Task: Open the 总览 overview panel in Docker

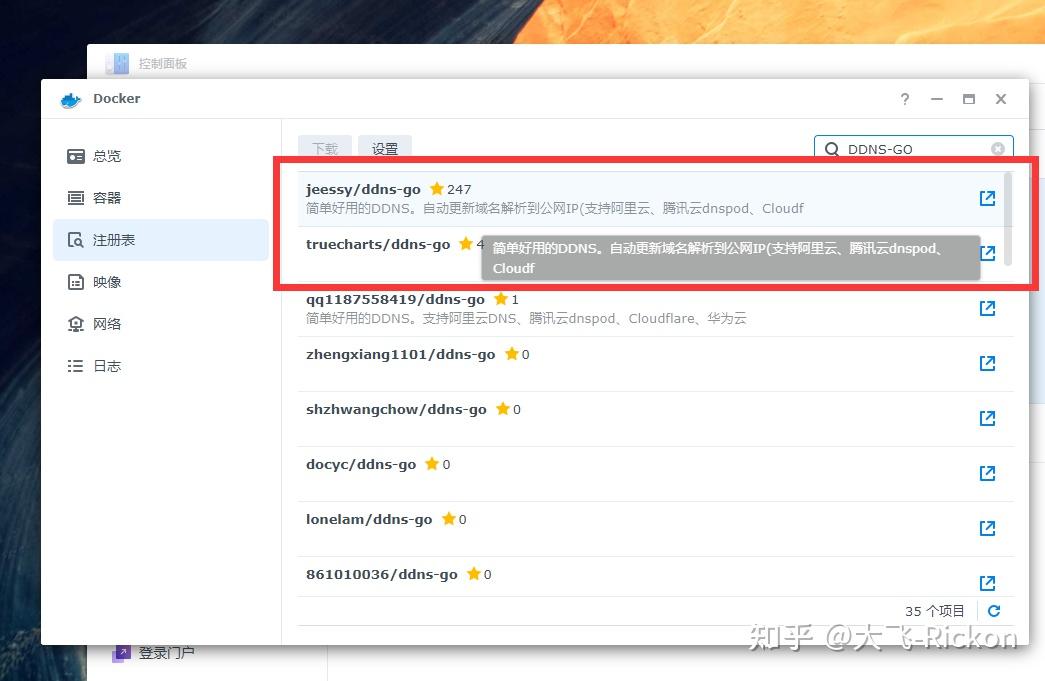Action: (x=106, y=156)
